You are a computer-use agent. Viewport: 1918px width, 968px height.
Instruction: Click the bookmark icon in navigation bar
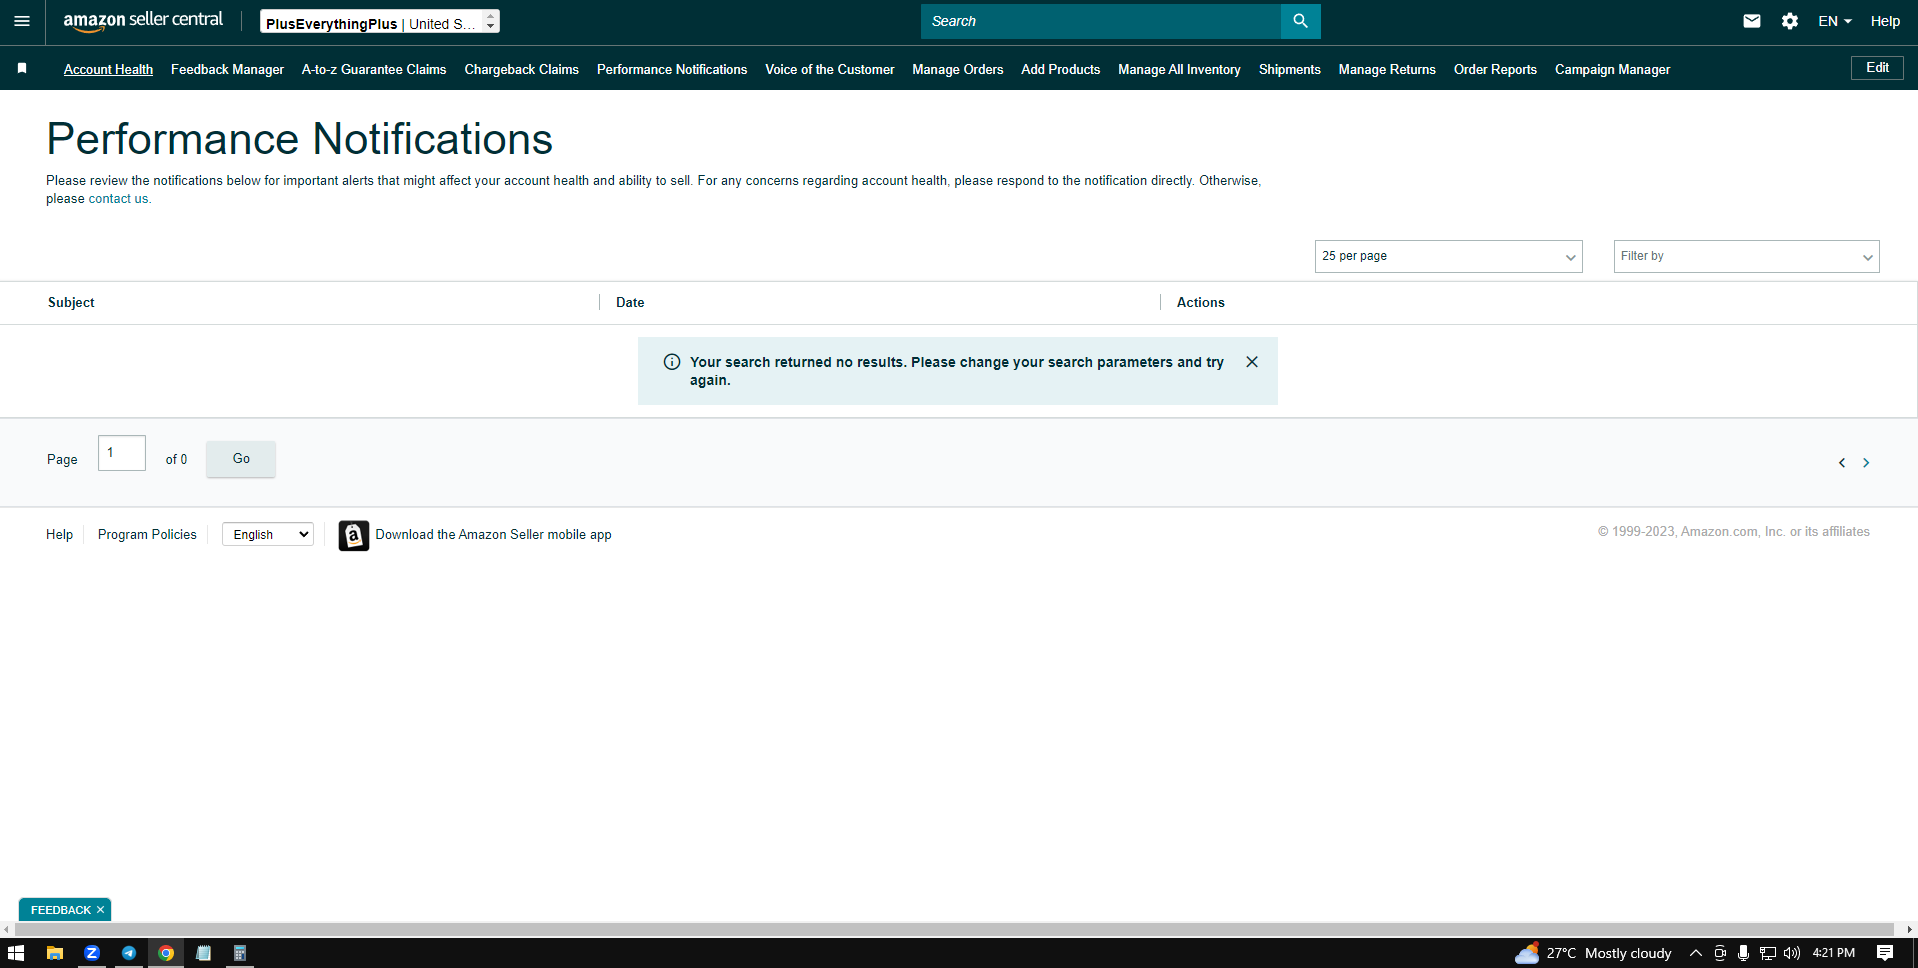pos(22,68)
